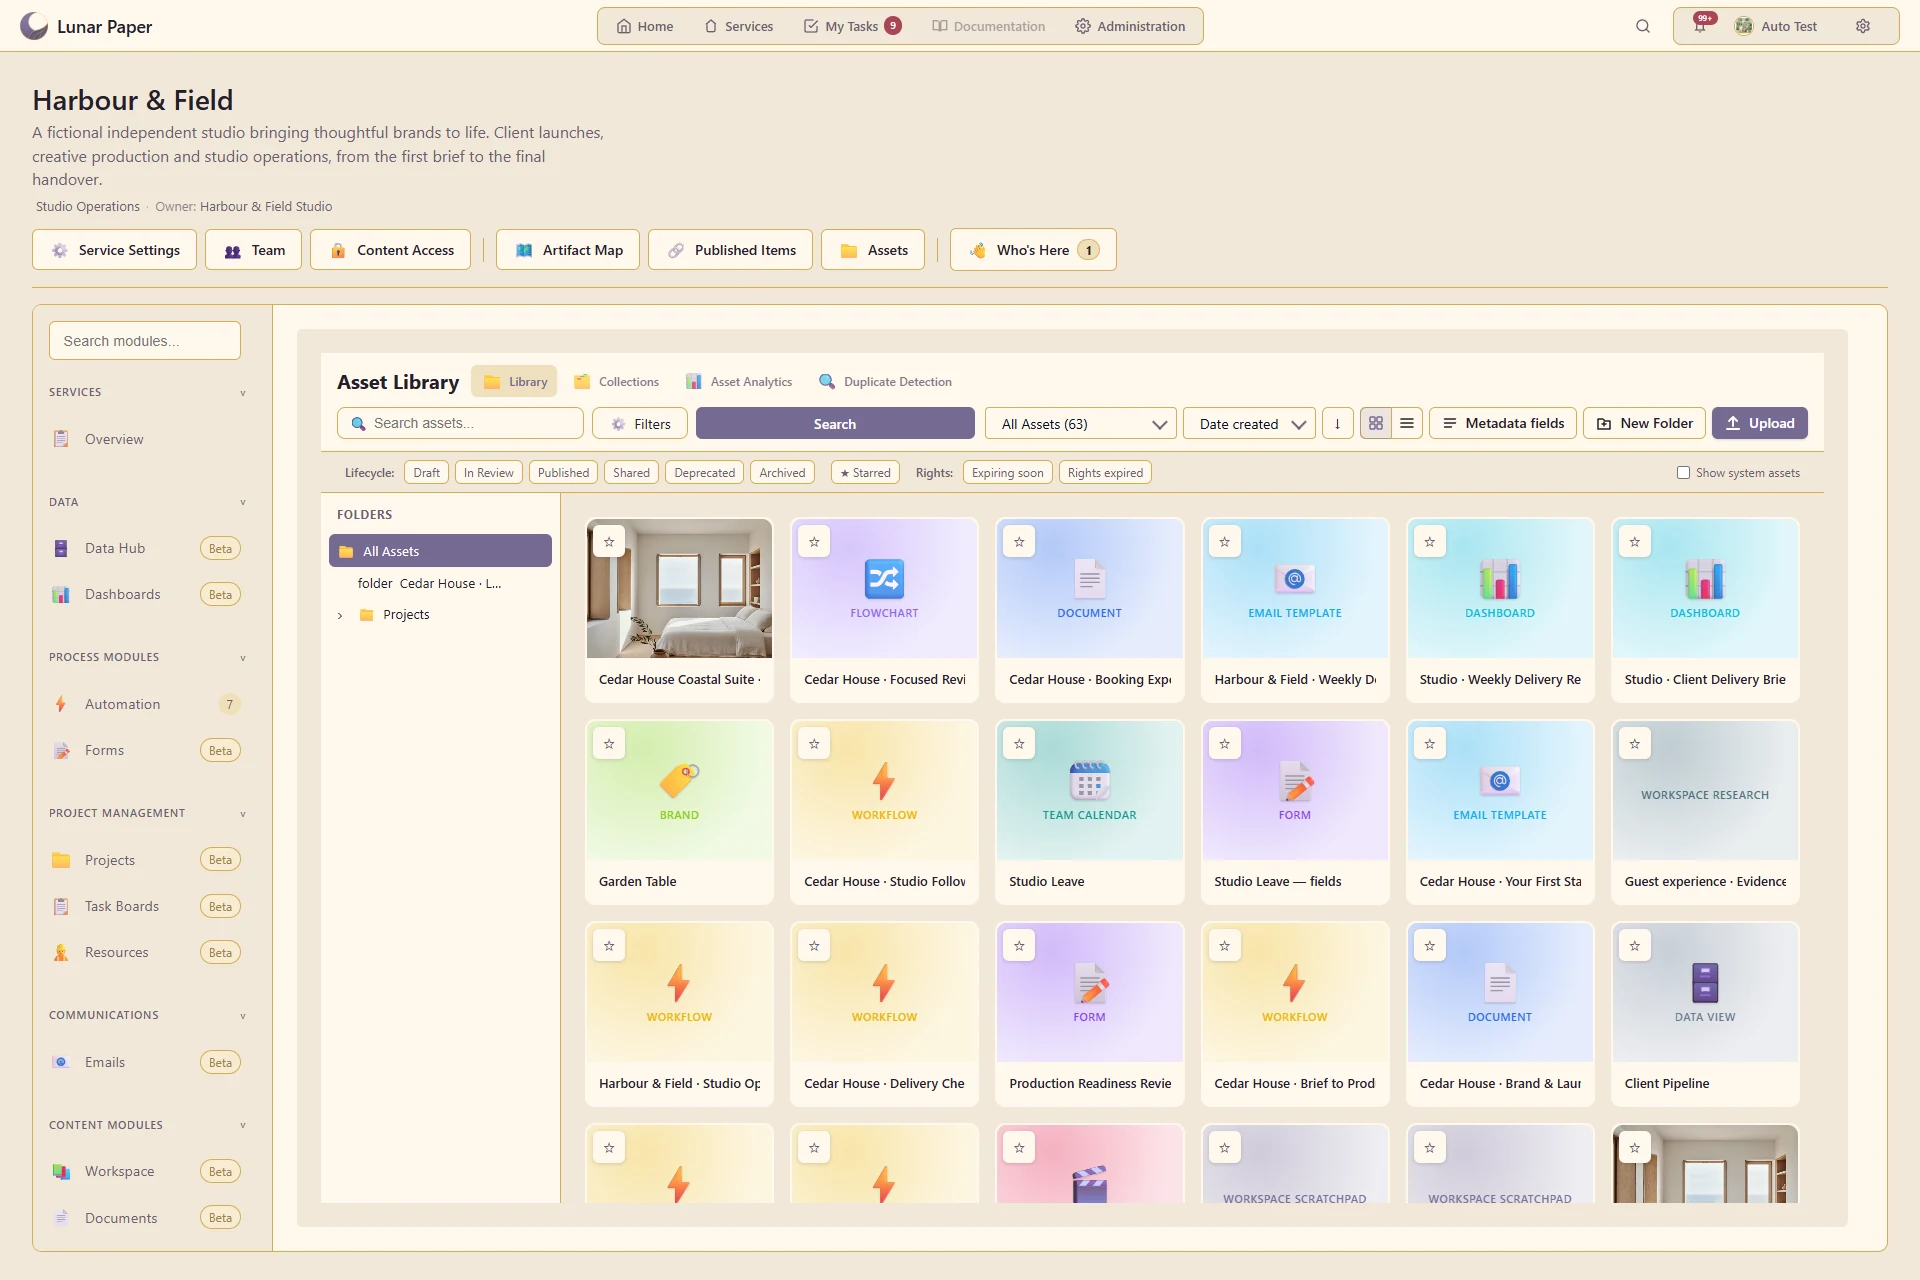
Task: Switch to grid view layout
Action: point(1376,423)
